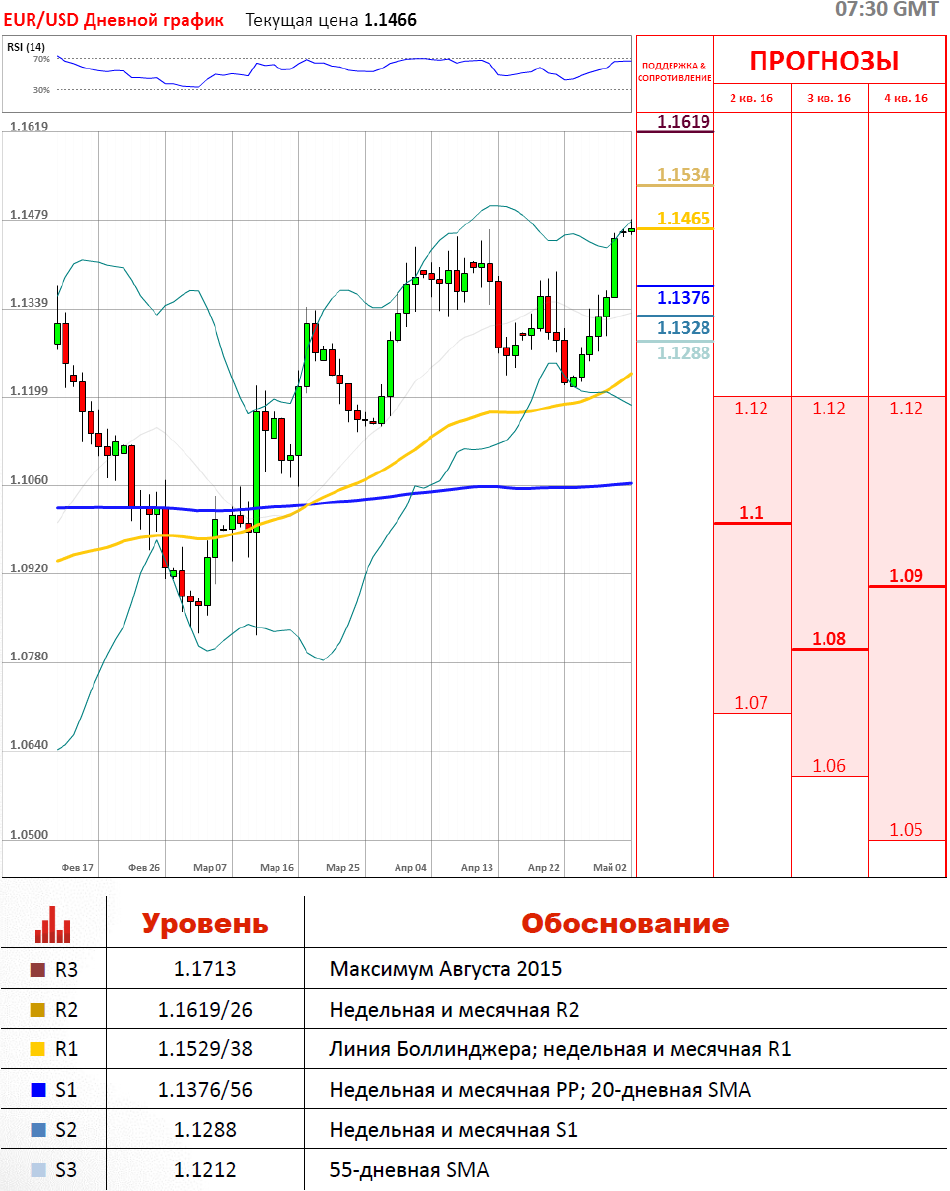This screenshot has height=1191, width=950.
Task: Click the R3 level value 1.1713
Action: pos(205,969)
